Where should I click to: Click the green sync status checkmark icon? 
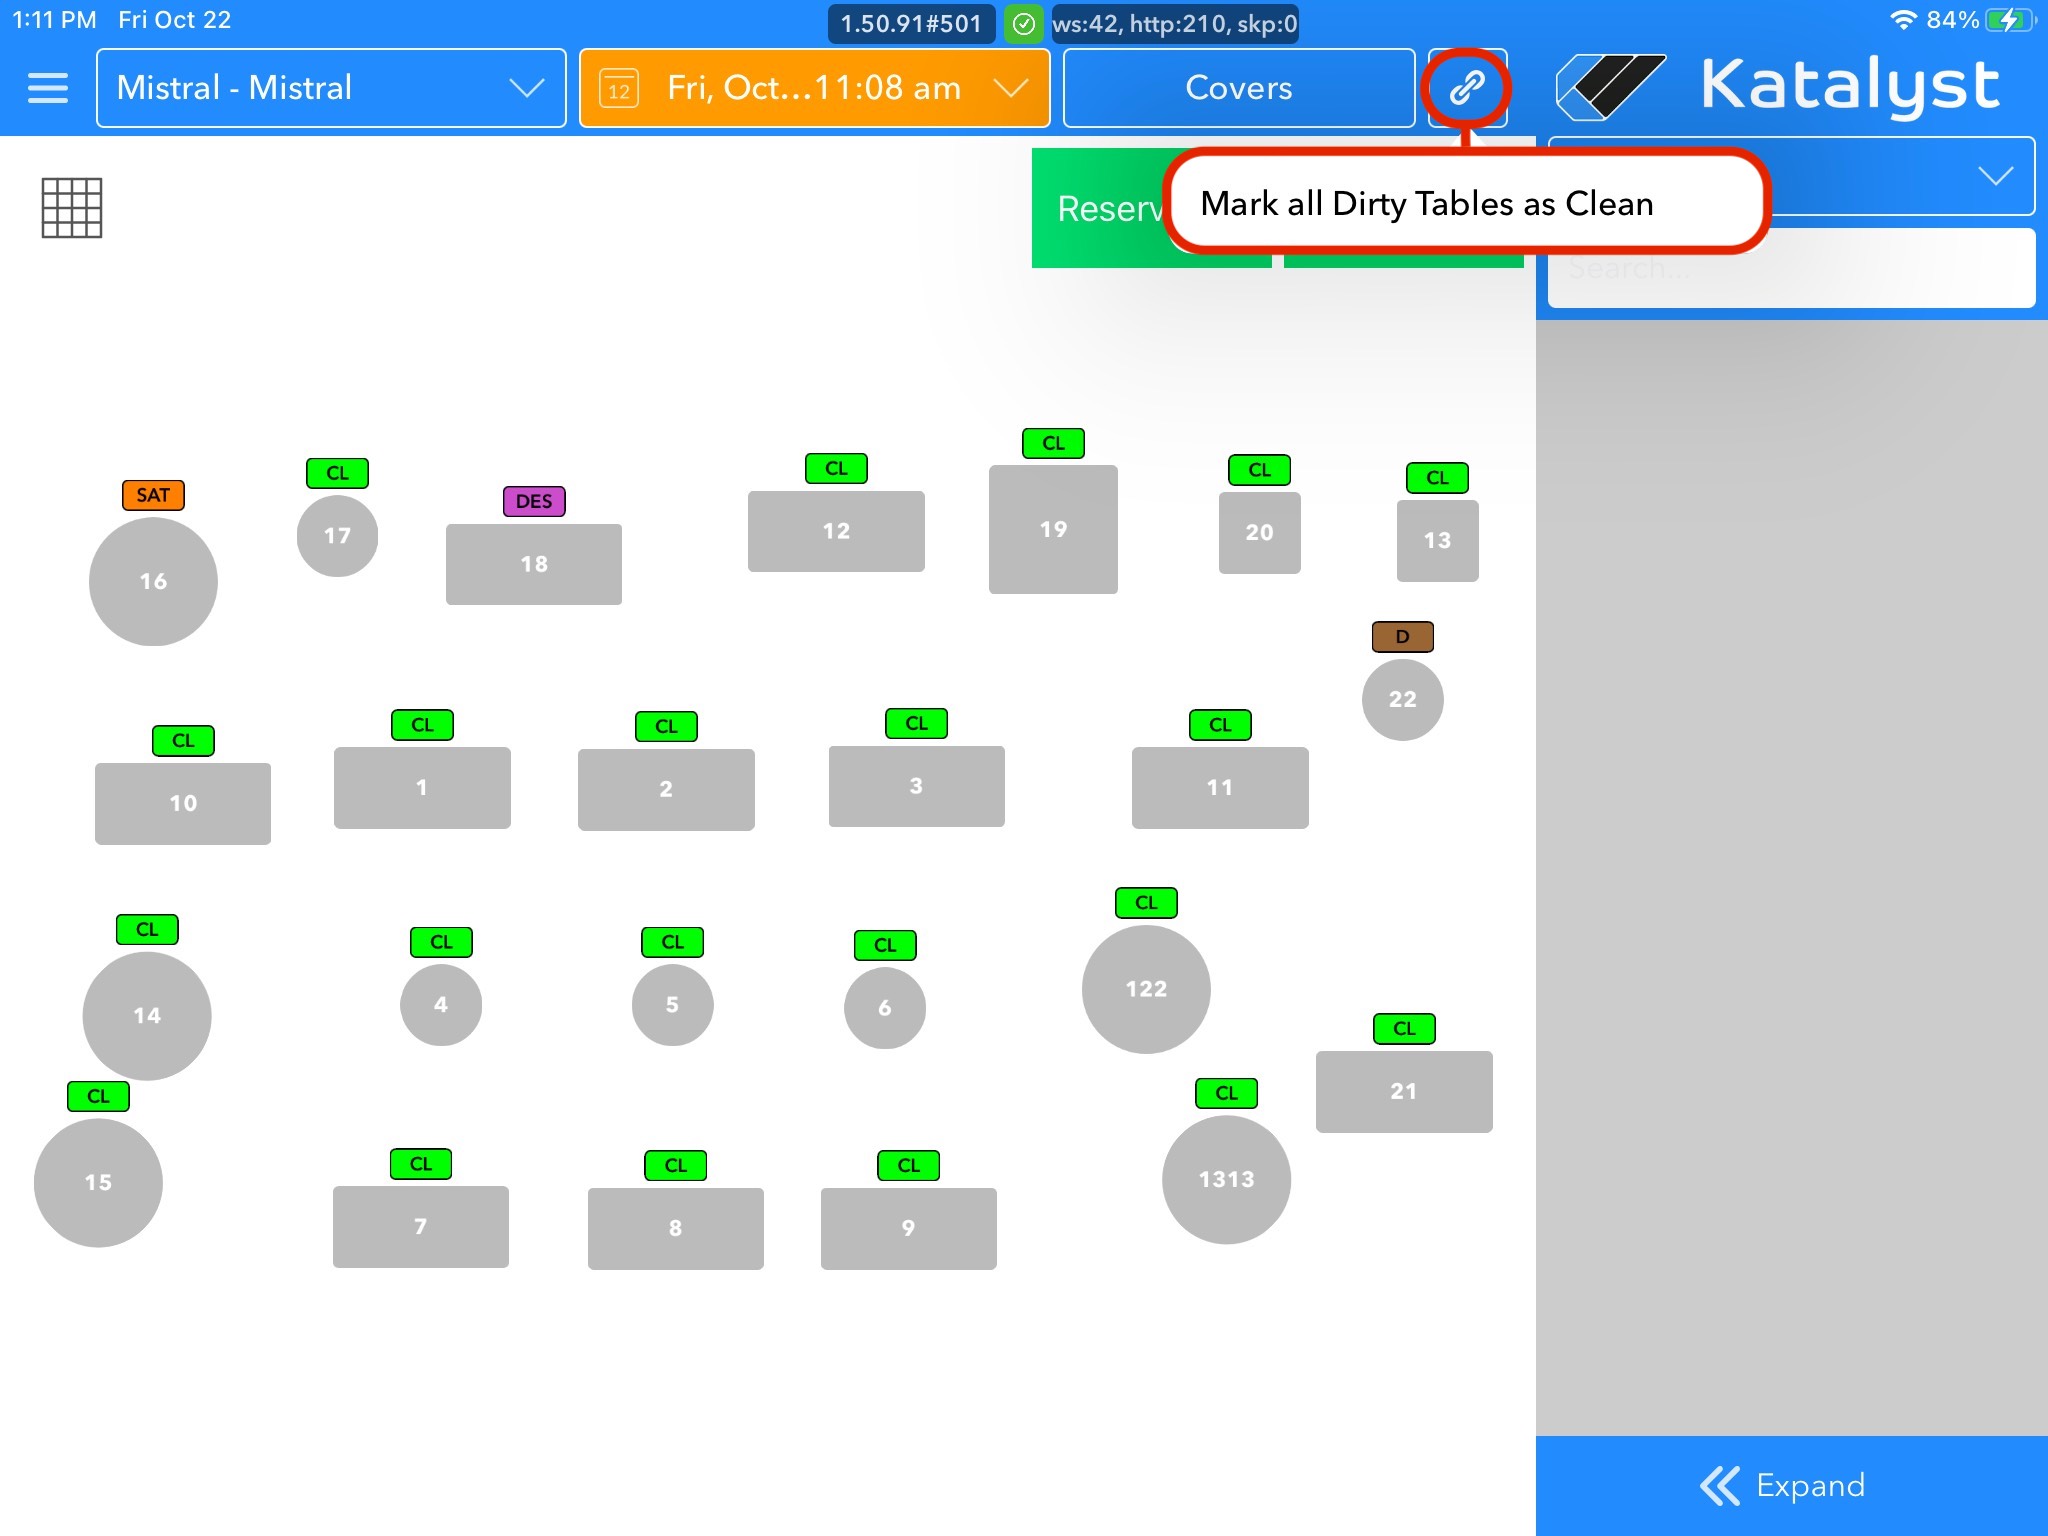(1023, 24)
